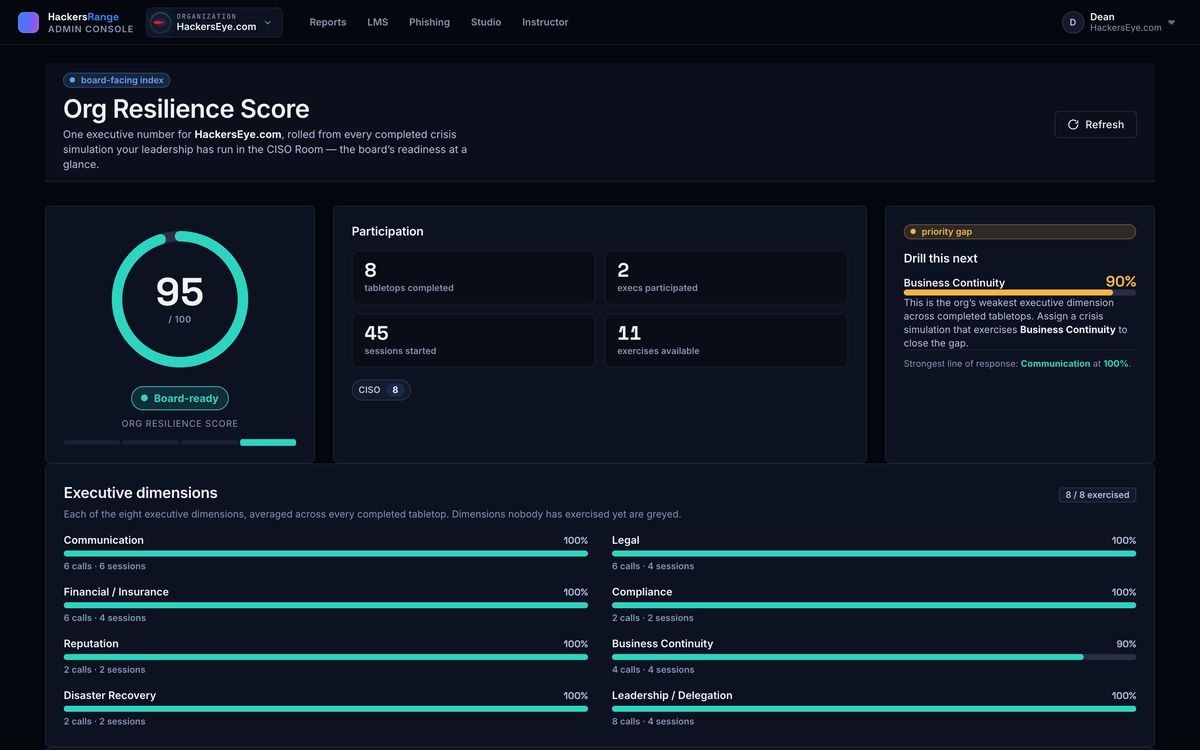Click the orange Business Continuity 90% bar
Image resolution: width=1200 pixels, height=750 pixels.
point(1020,293)
